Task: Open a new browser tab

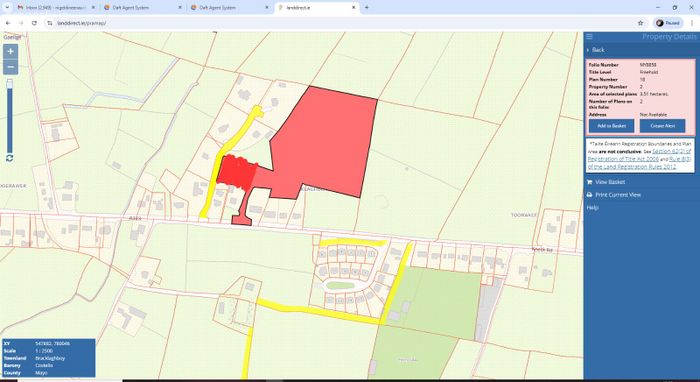Action: click(x=367, y=8)
